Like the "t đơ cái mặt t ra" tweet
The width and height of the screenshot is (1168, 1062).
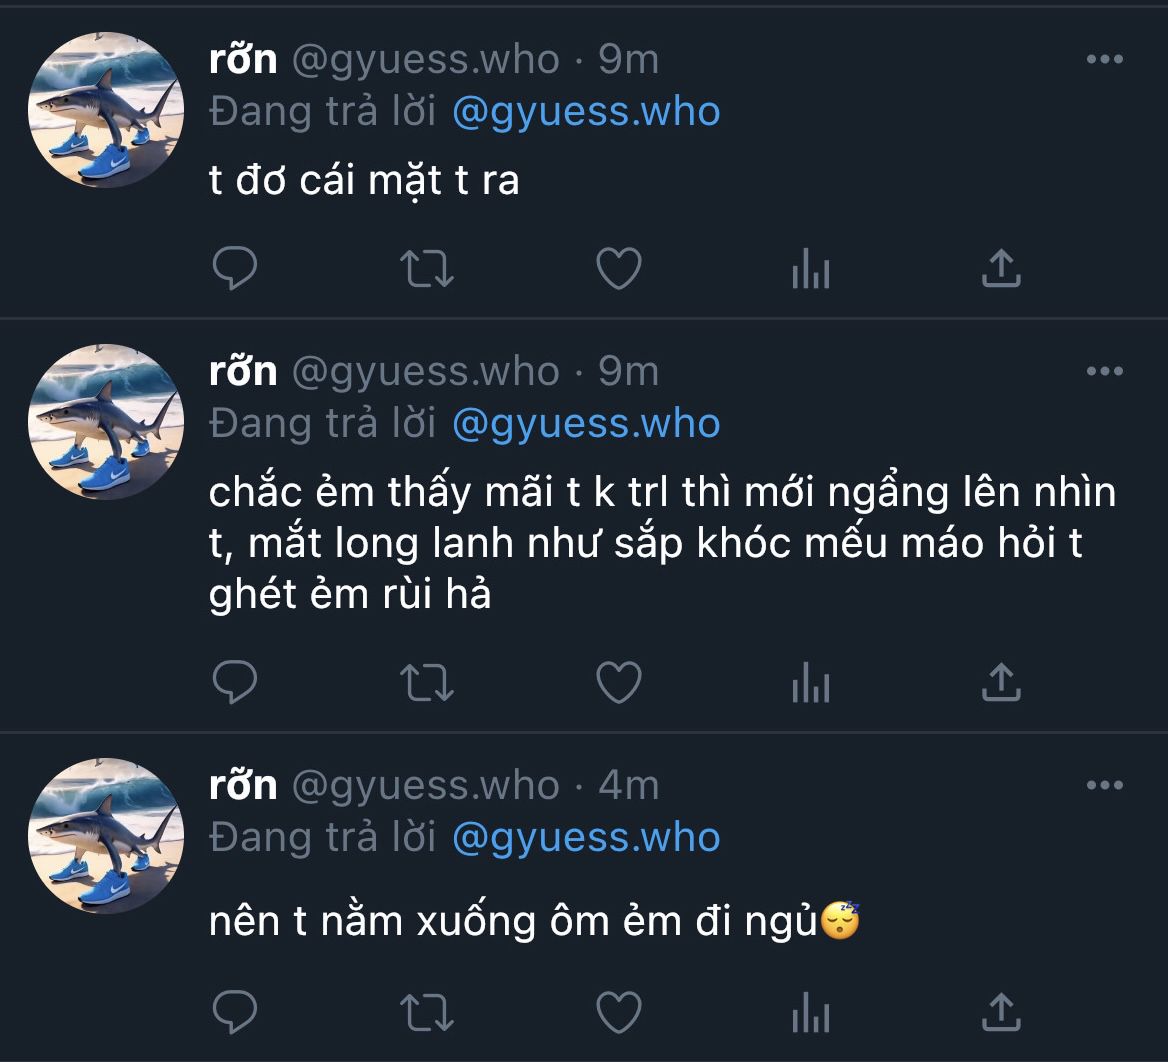[618, 268]
